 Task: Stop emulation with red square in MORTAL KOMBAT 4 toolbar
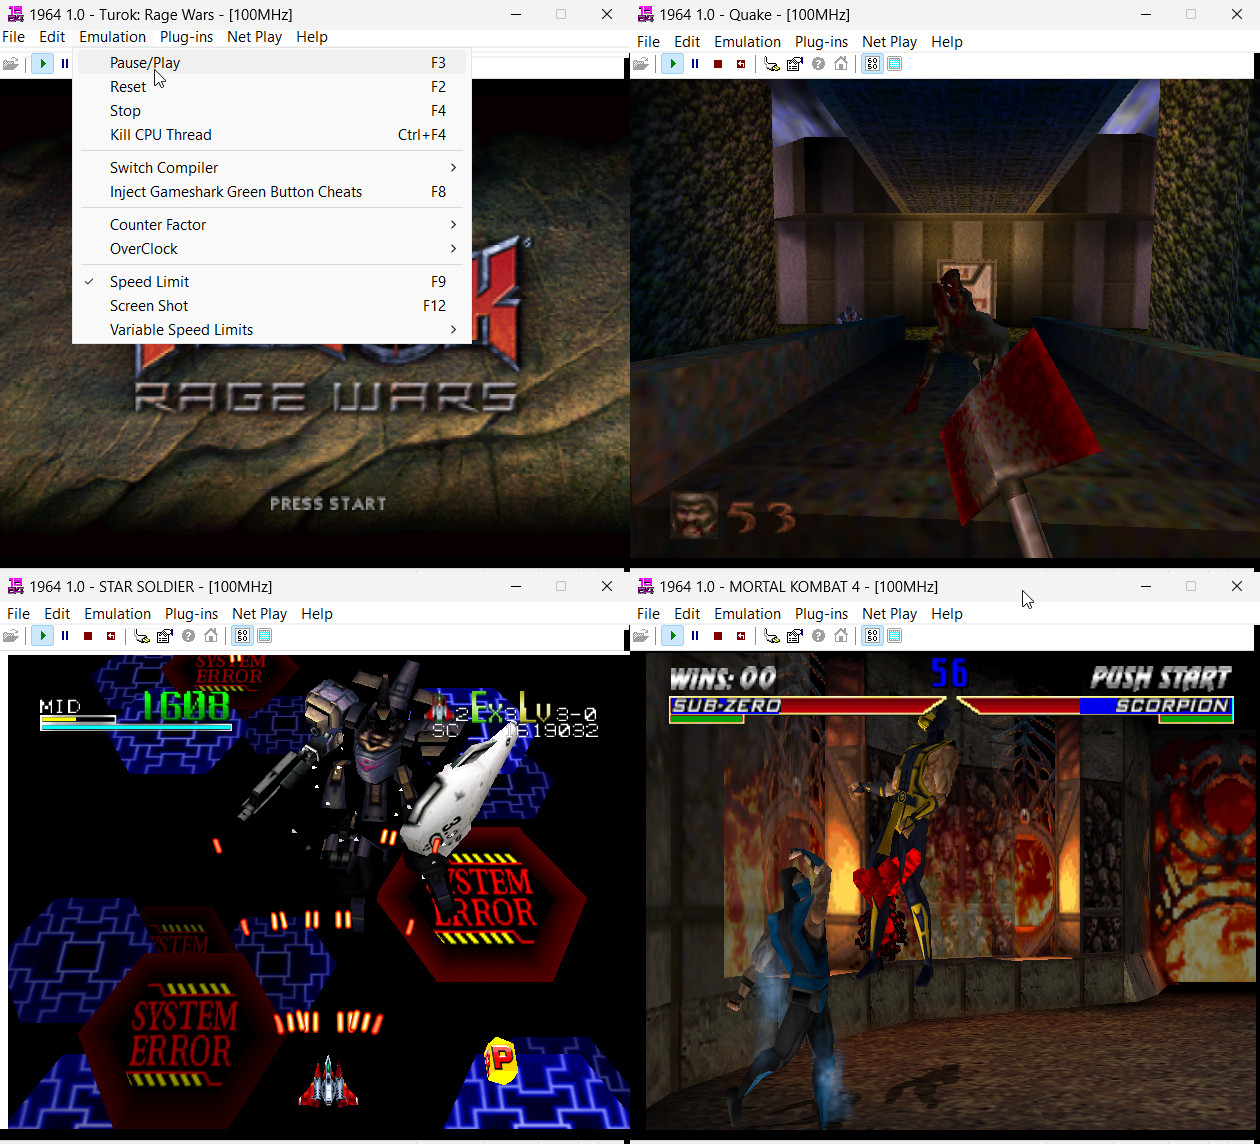click(x=718, y=636)
